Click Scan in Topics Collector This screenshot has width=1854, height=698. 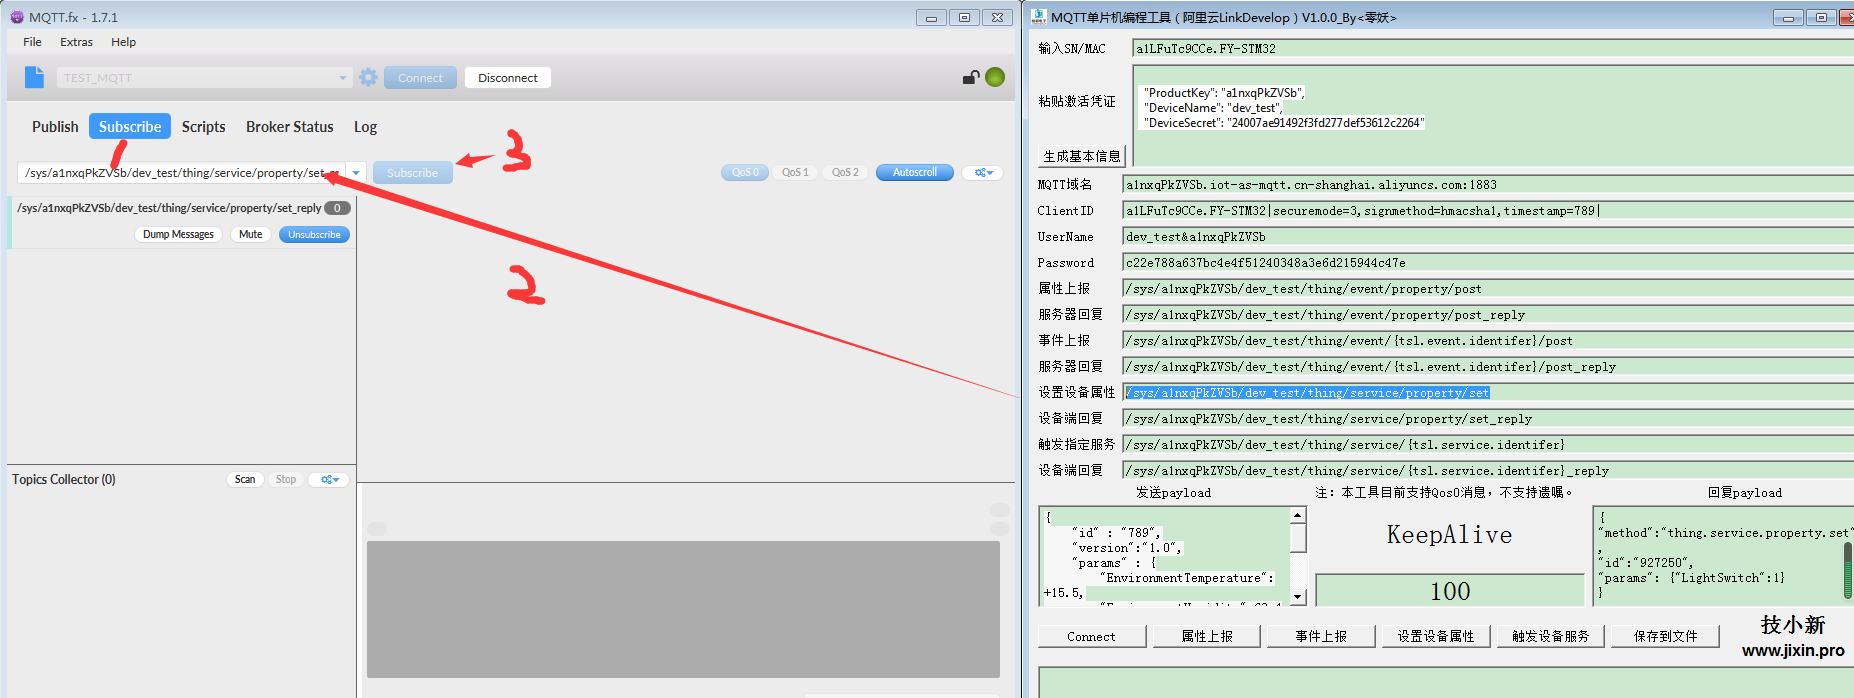245,480
